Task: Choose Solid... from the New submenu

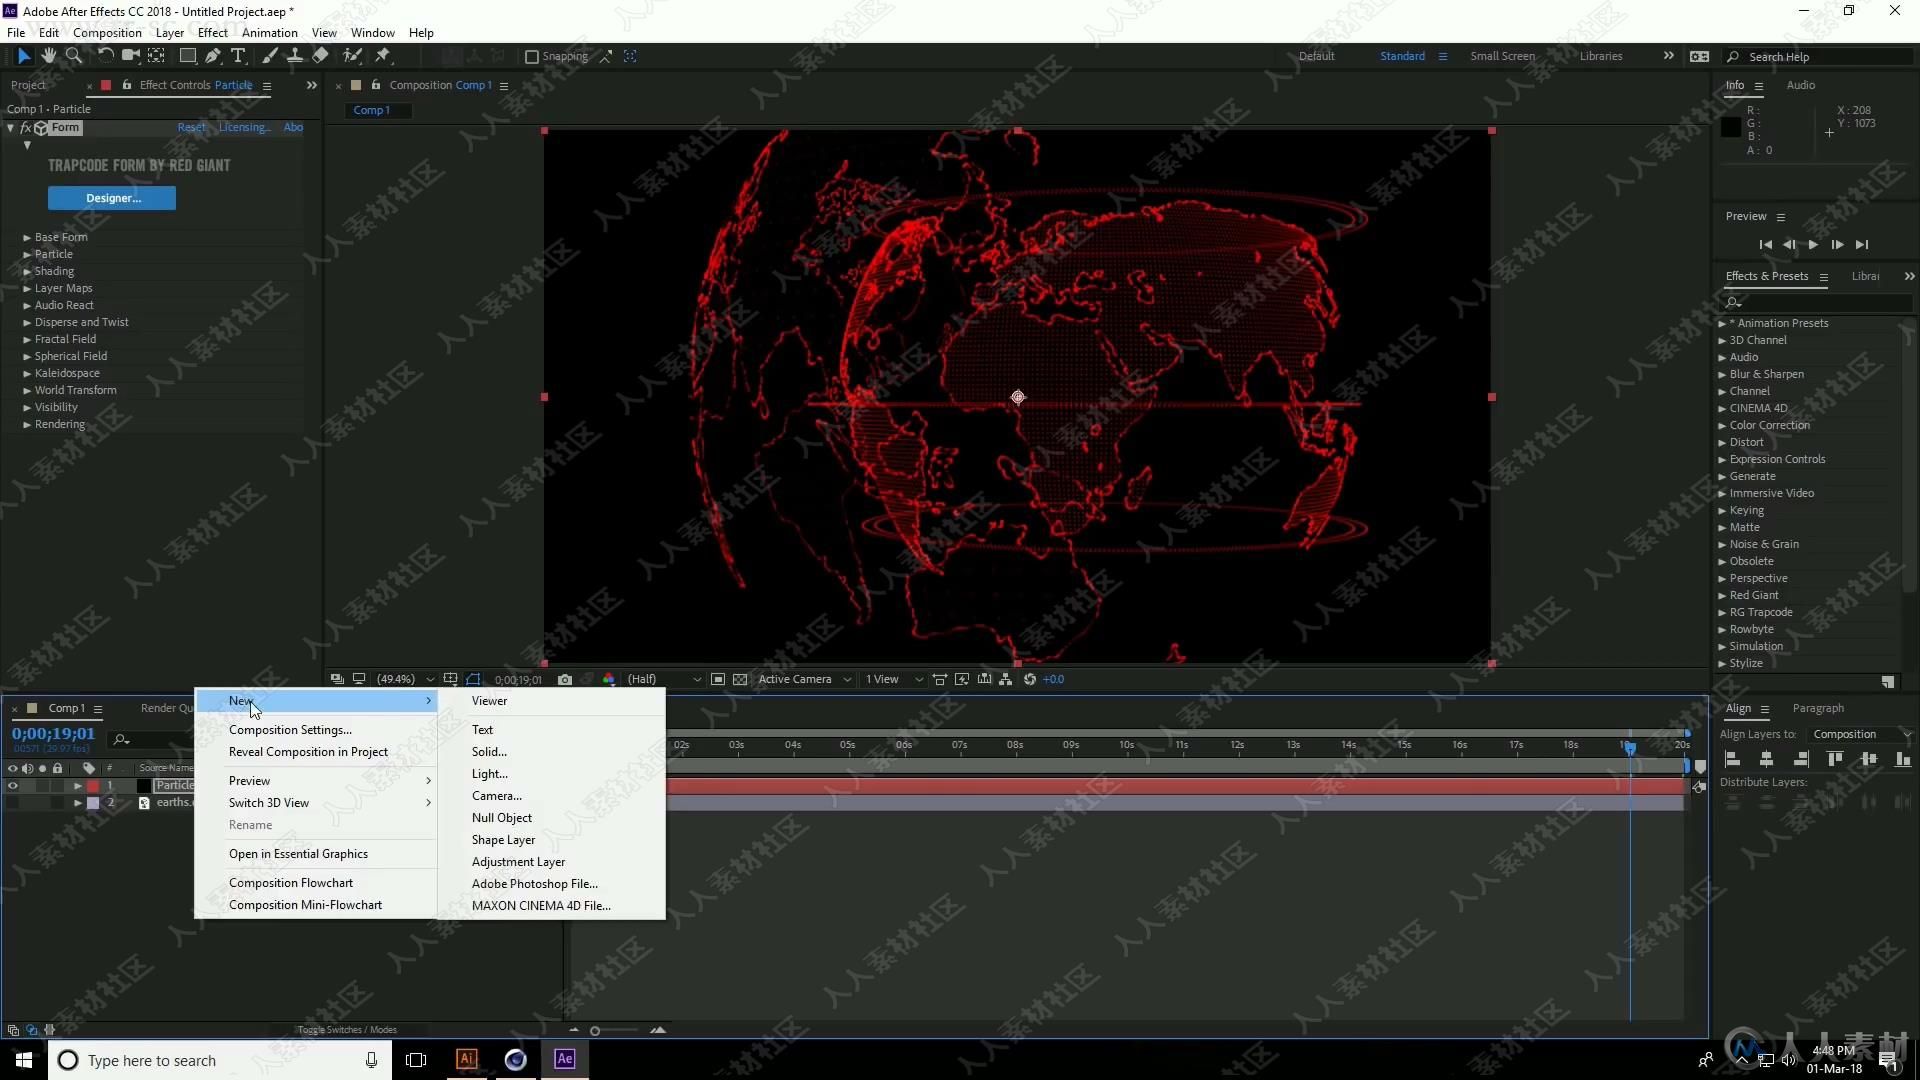Action: [489, 752]
